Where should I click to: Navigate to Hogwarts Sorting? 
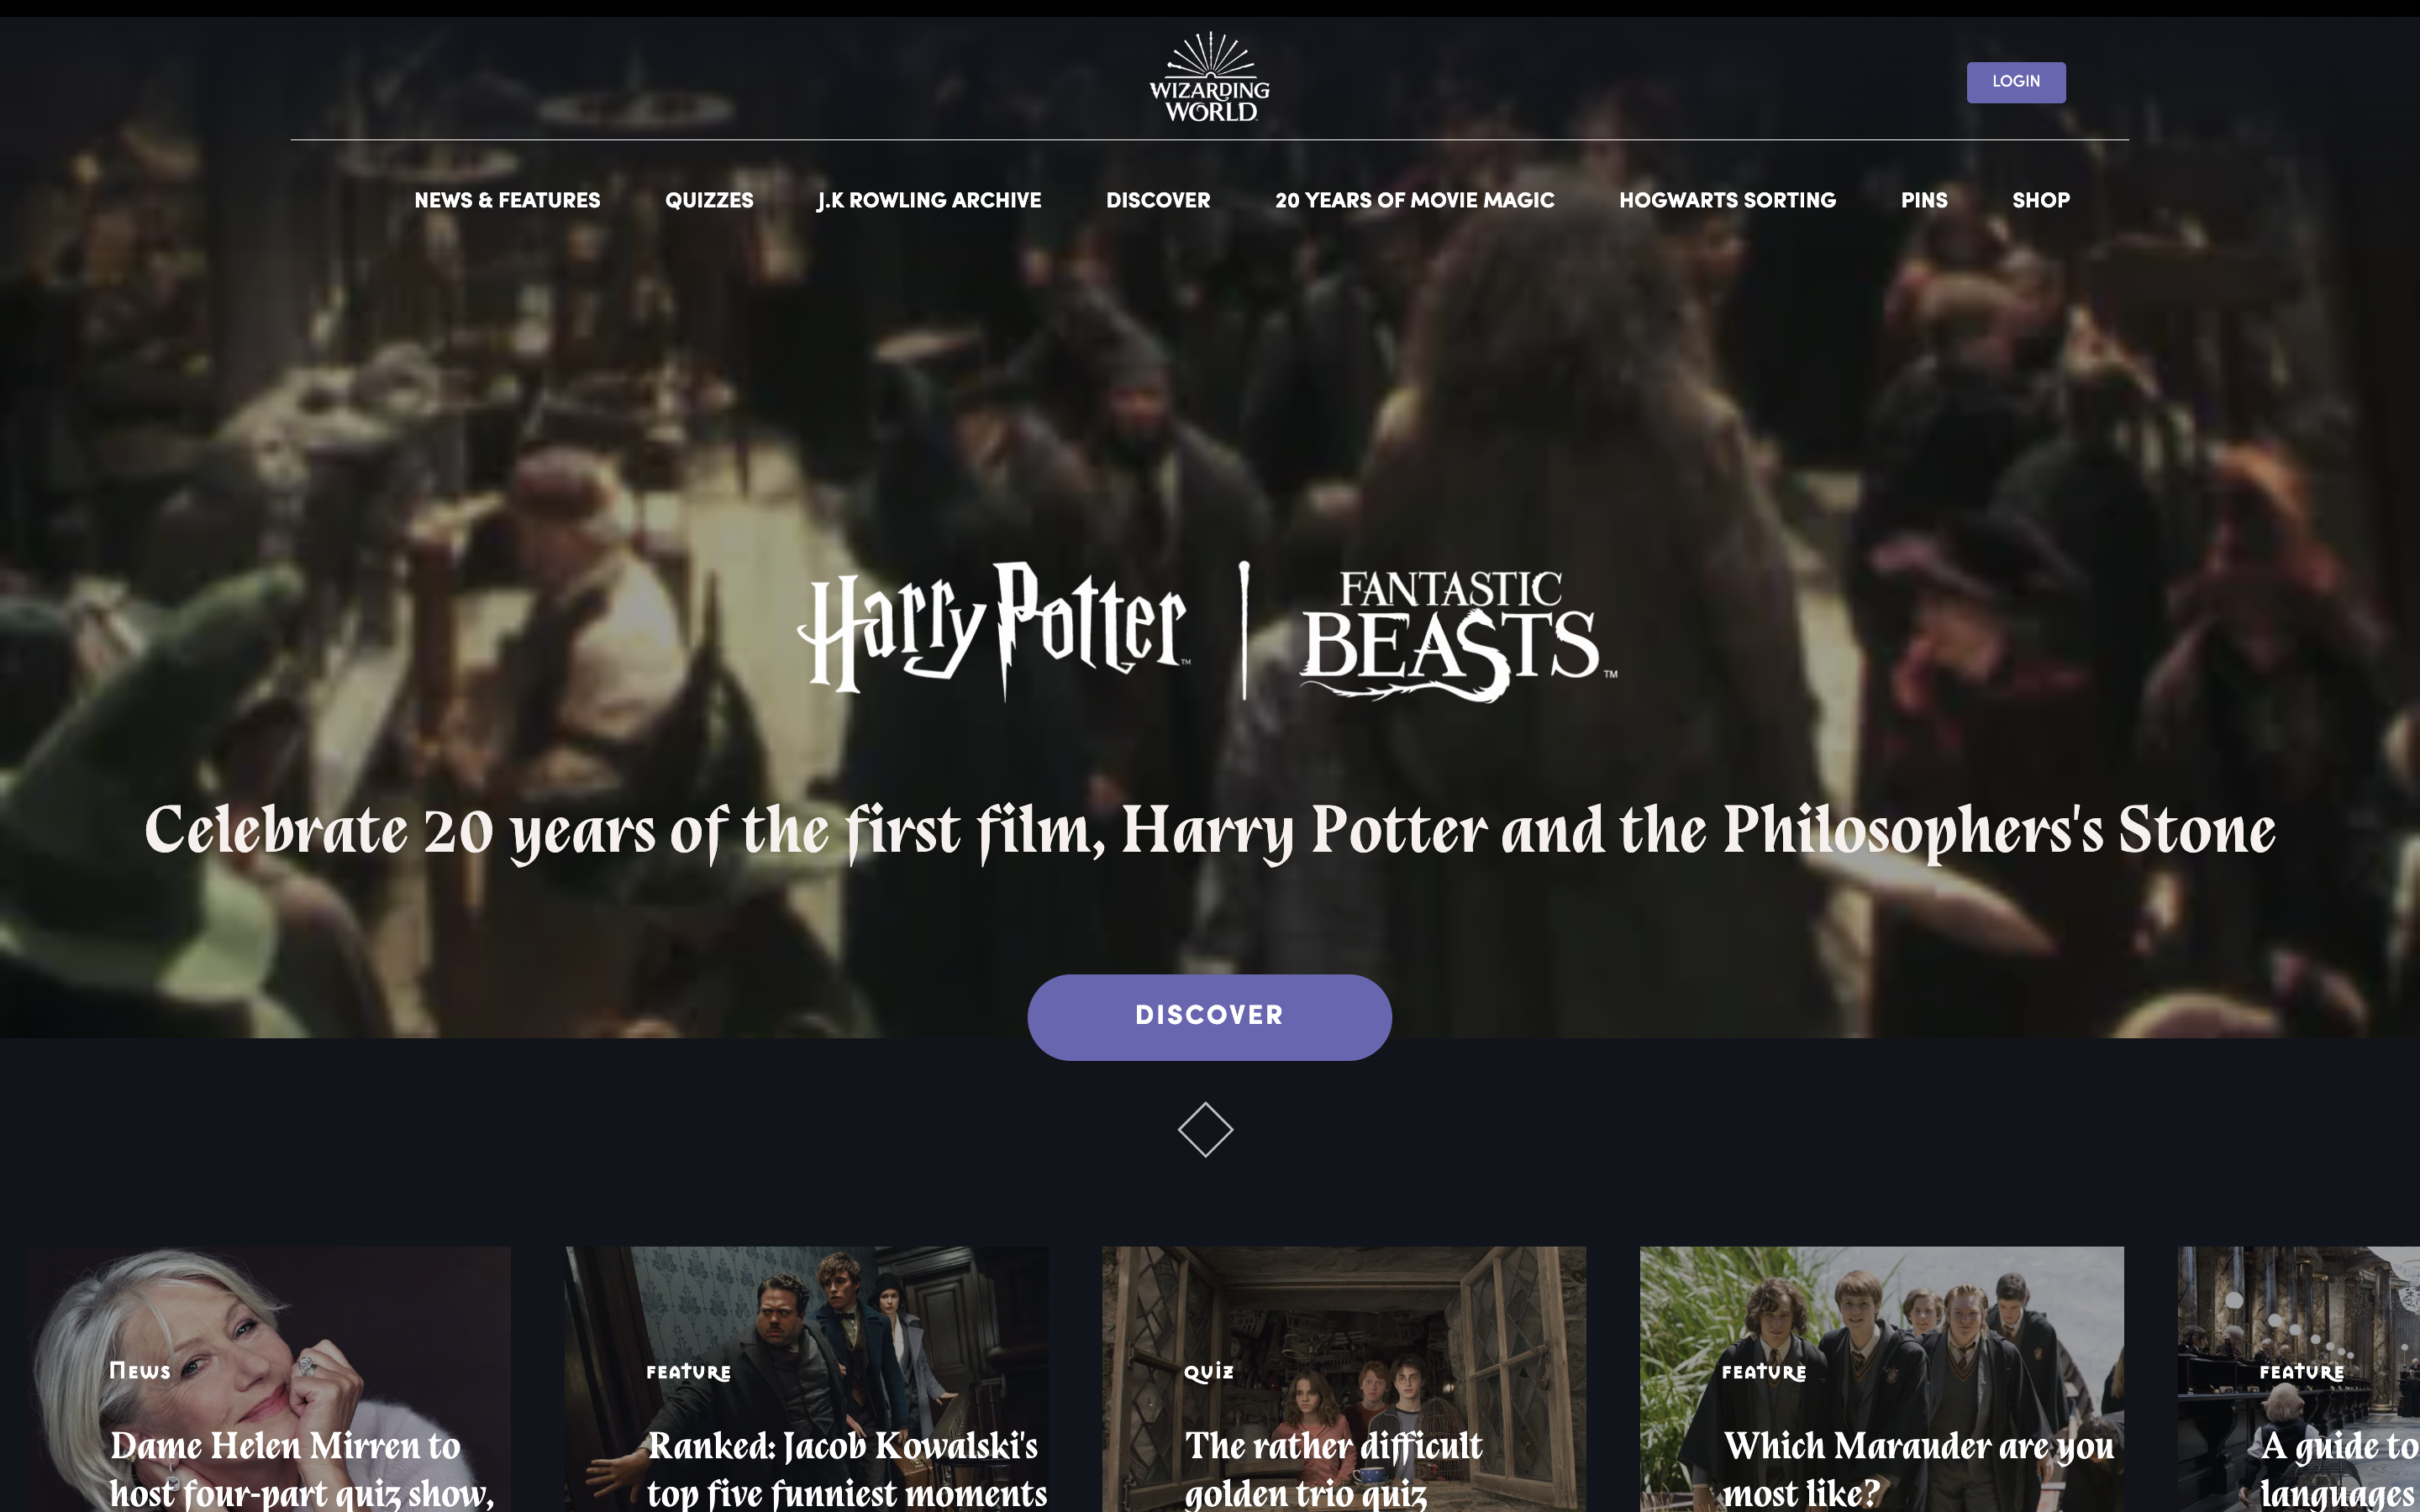1727,200
